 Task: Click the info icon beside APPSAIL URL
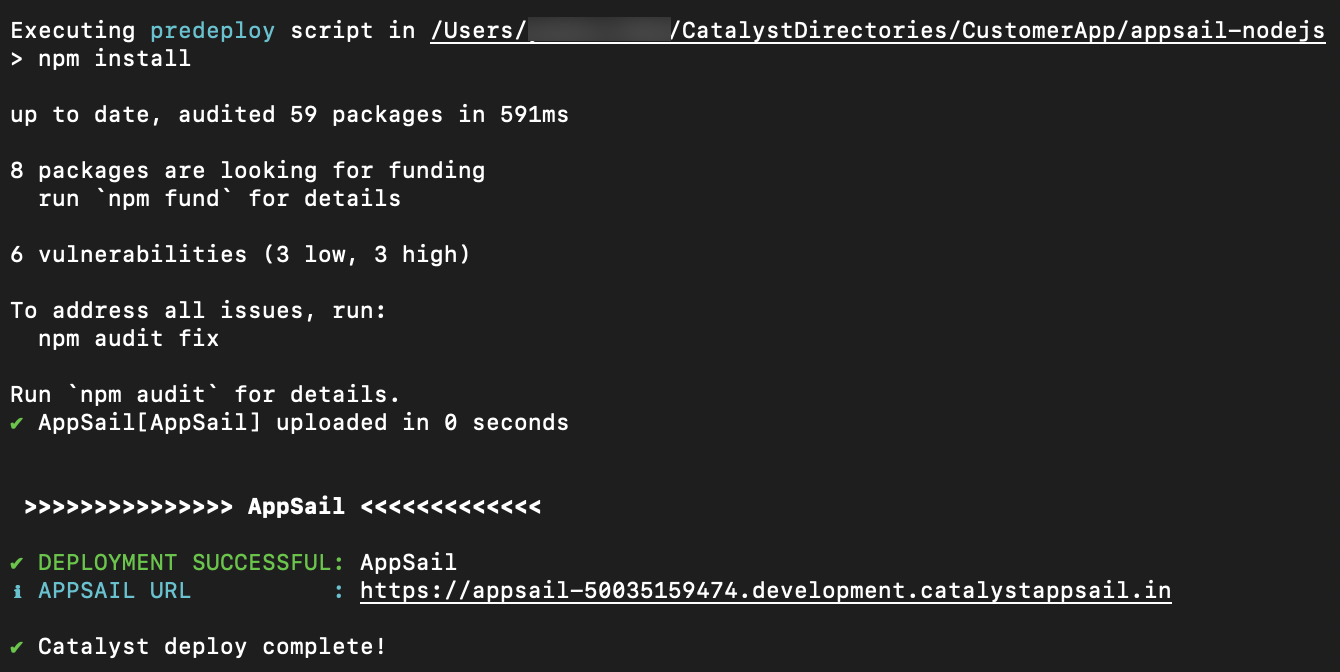17,591
